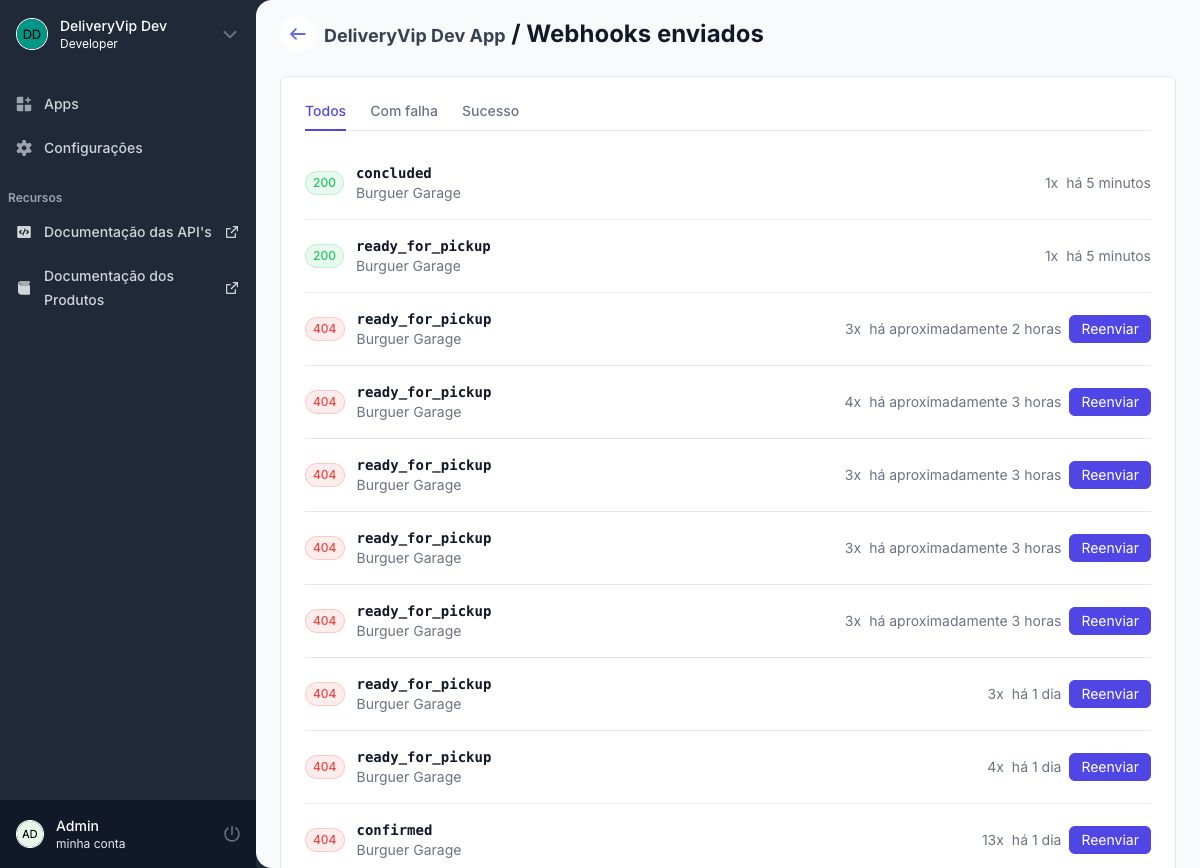The width and height of the screenshot is (1200, 868).
Task: Click the 13x retry count text
Action: tap(992, 840)
